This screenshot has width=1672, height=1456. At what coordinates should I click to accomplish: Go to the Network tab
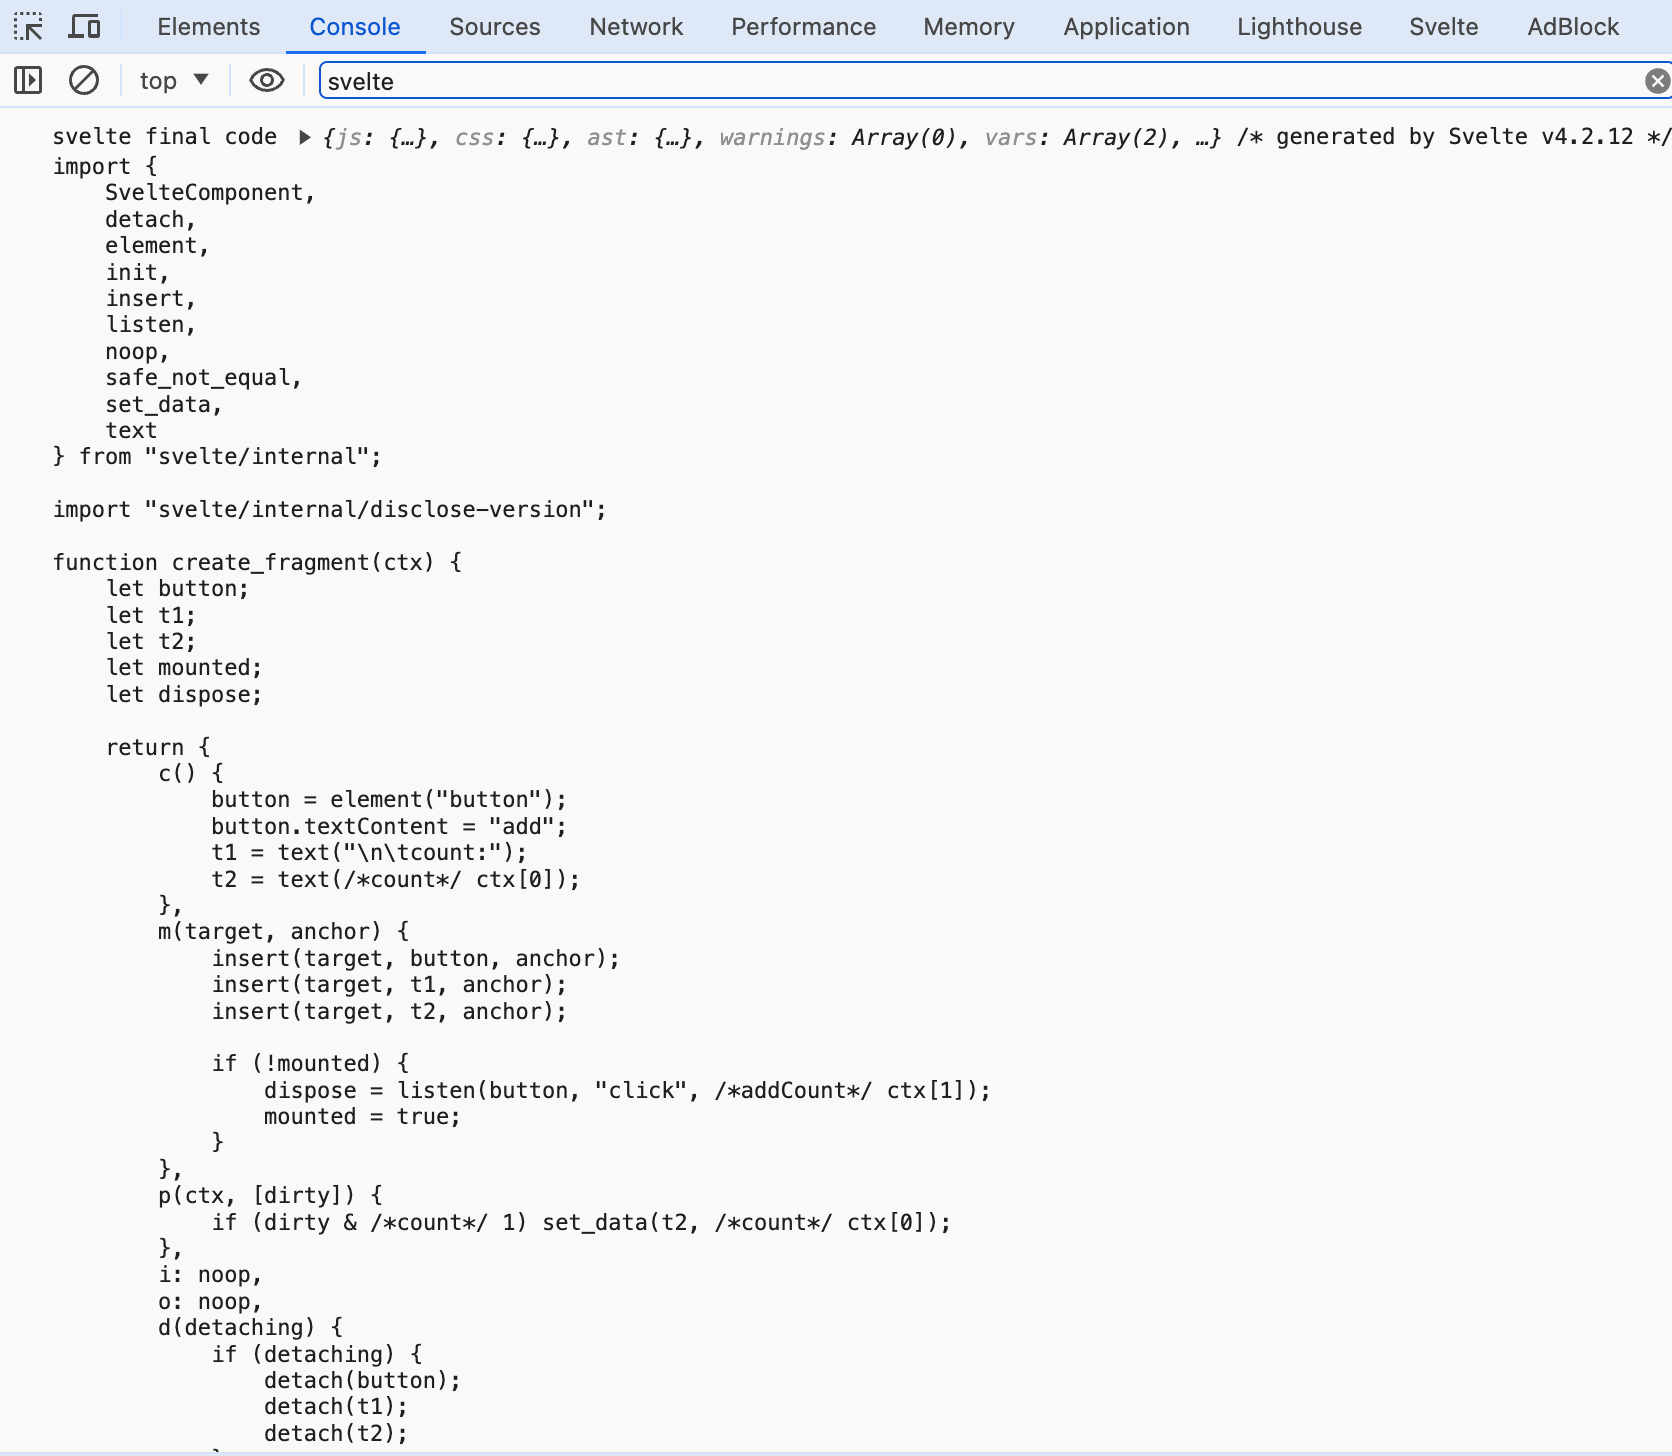[636, 27]
